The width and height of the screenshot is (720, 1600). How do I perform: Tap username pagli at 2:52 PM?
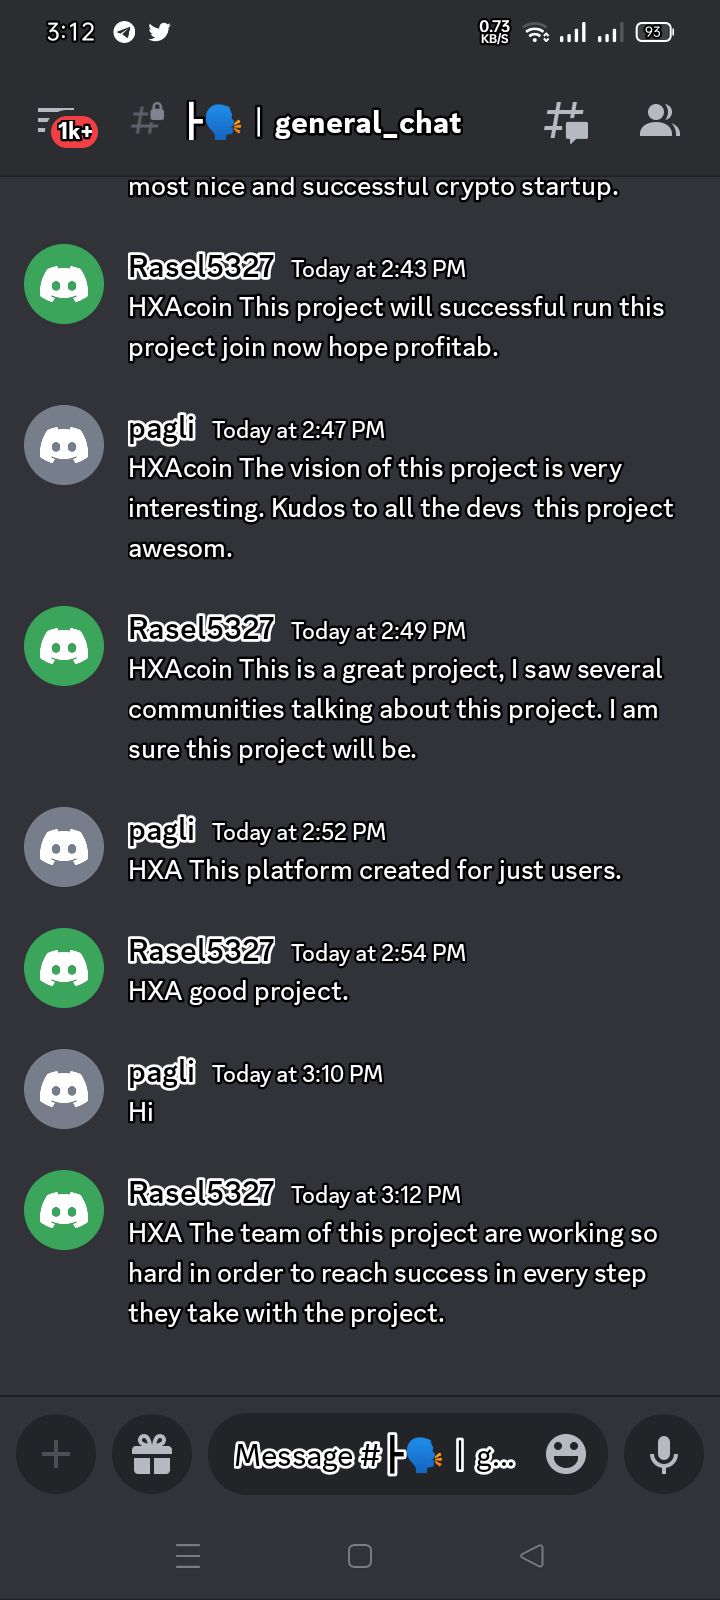point(162,830)
